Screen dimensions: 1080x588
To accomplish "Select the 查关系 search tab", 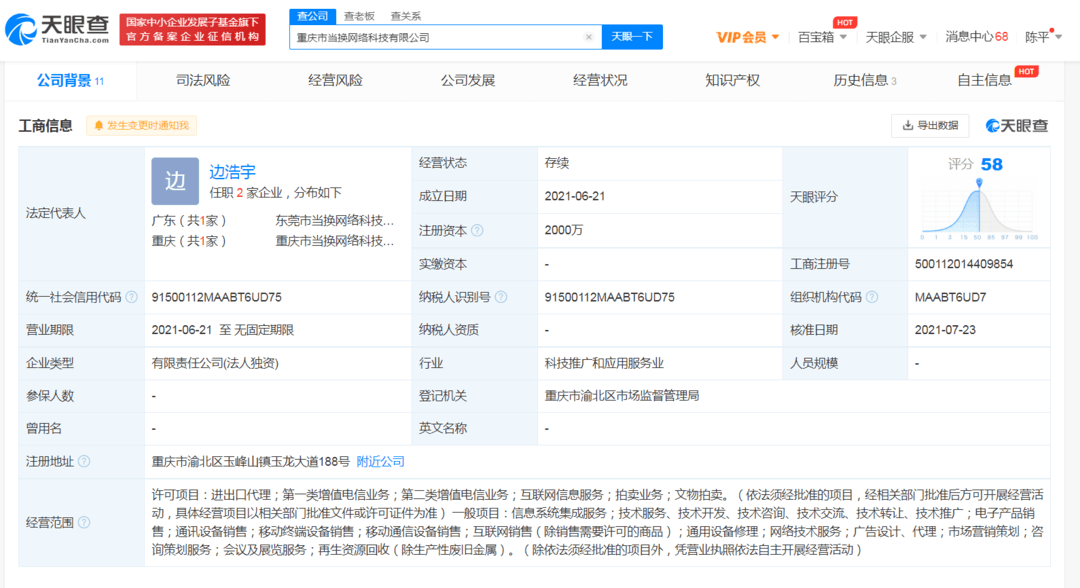I will (x=406, y=16).
